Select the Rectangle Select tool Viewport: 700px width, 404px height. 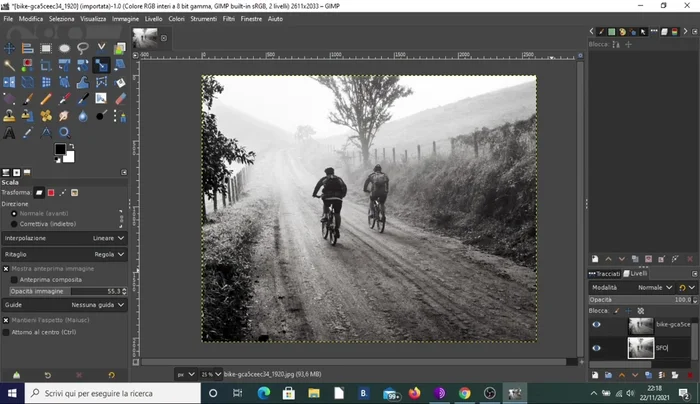(46, 48)
